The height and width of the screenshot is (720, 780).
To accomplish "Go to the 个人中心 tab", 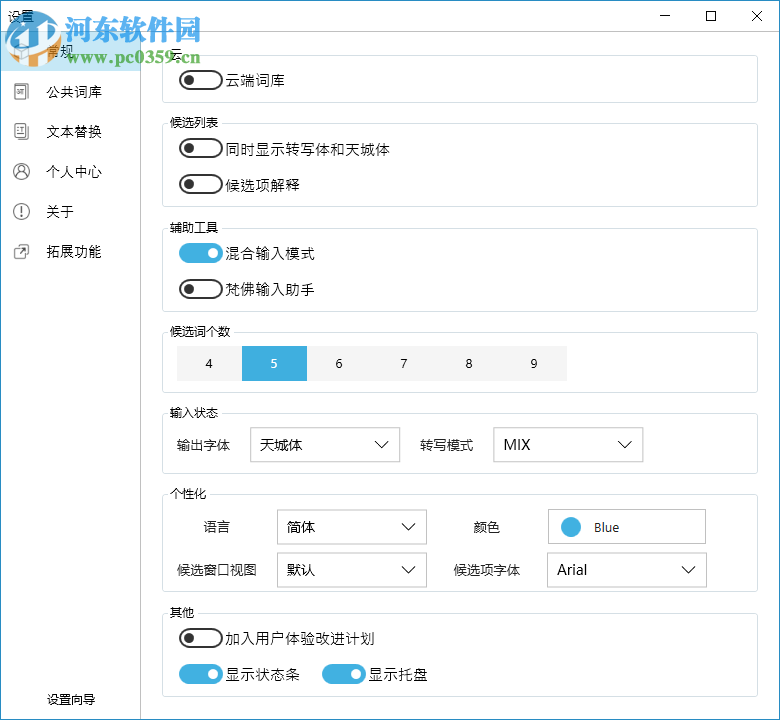I will pos(70,171).
